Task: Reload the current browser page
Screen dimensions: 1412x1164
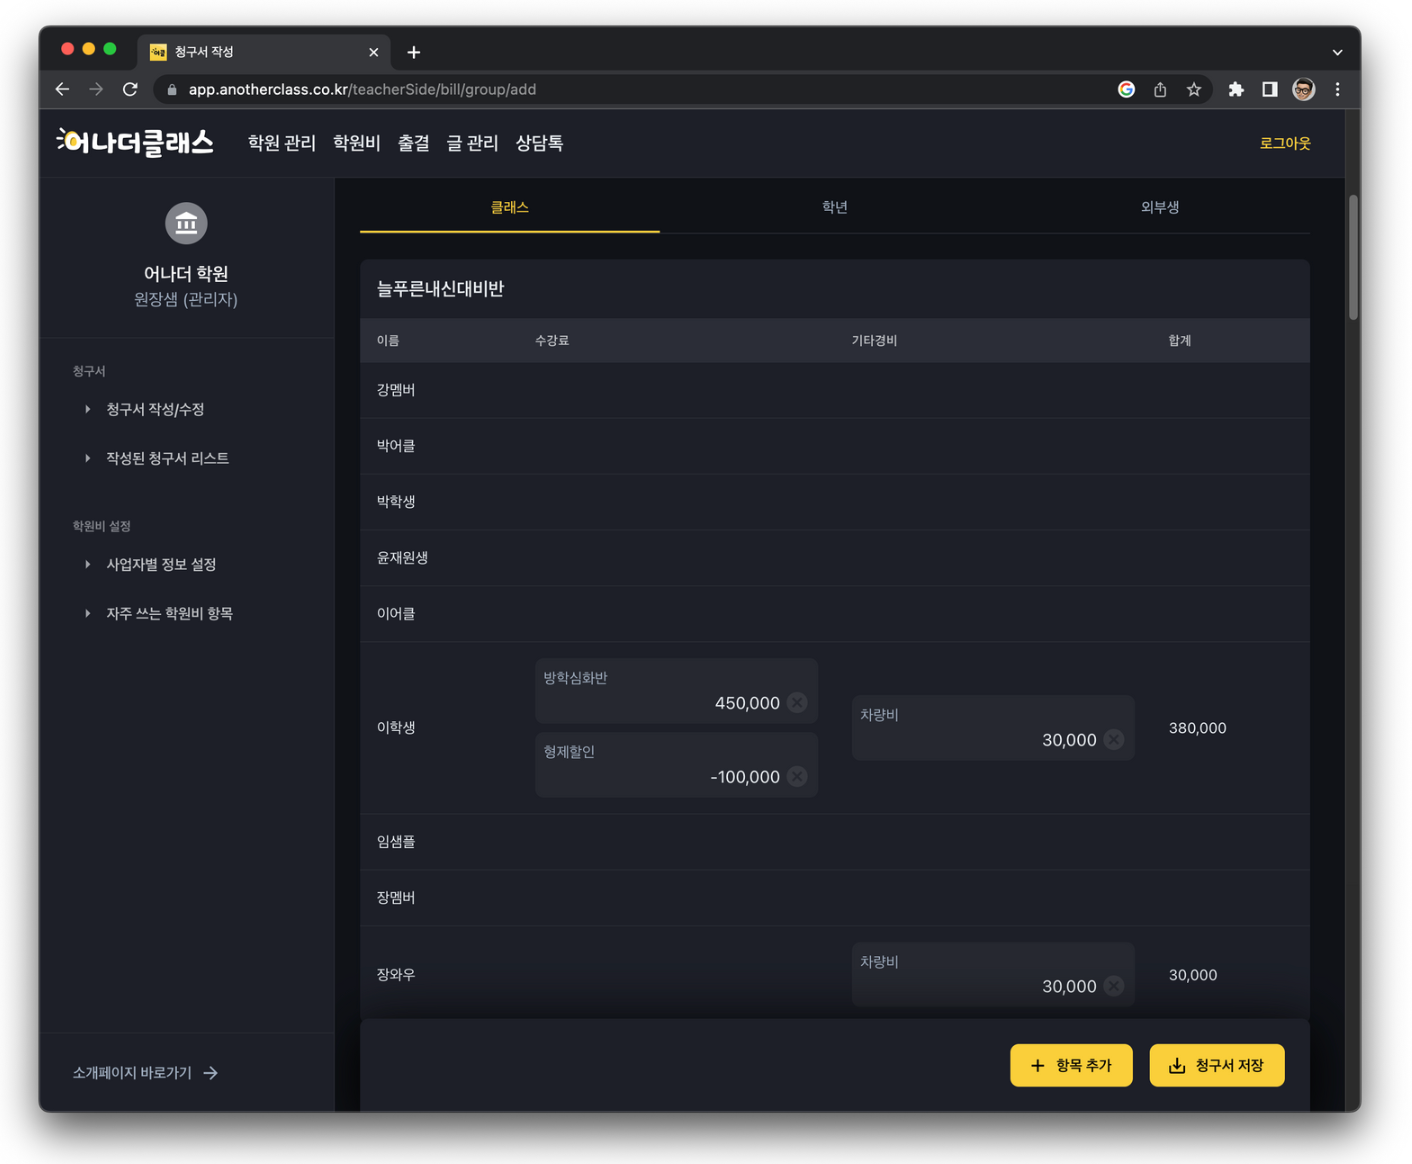Action: coord(130,89)
